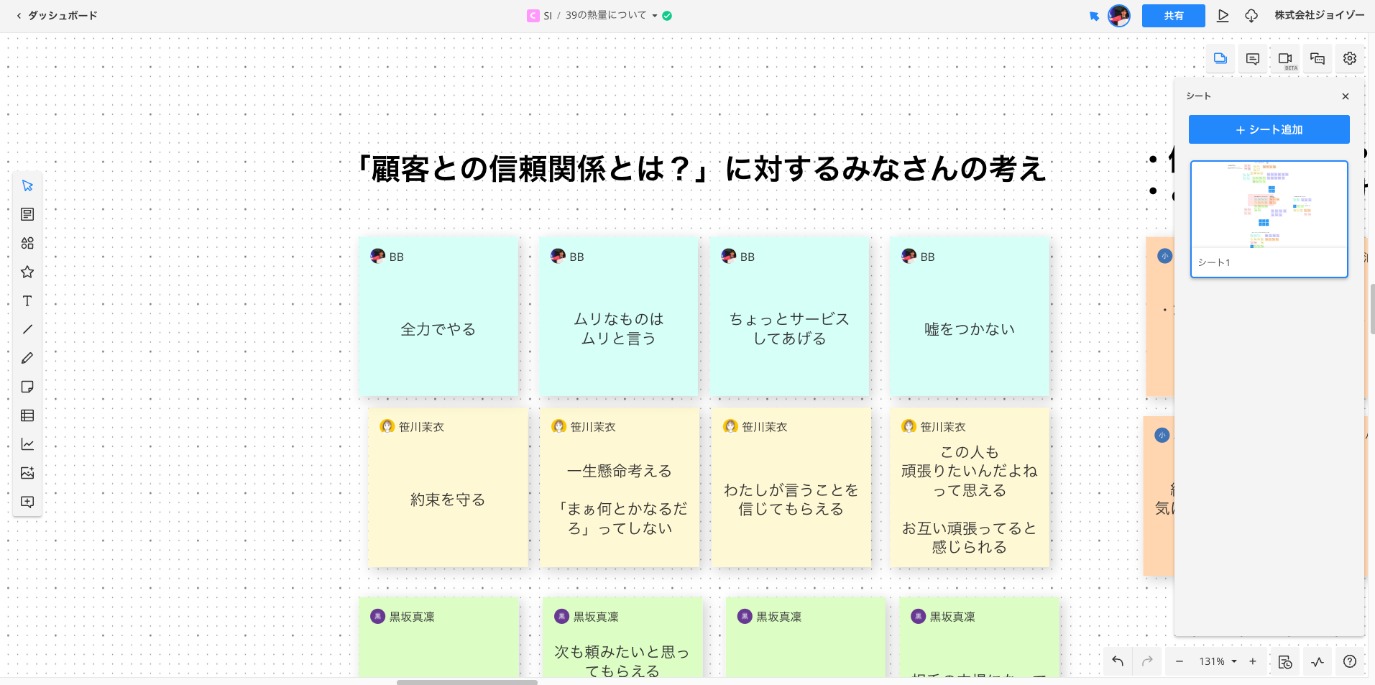
Task: Go back to ダッシュボード
Action: [56, 16]
